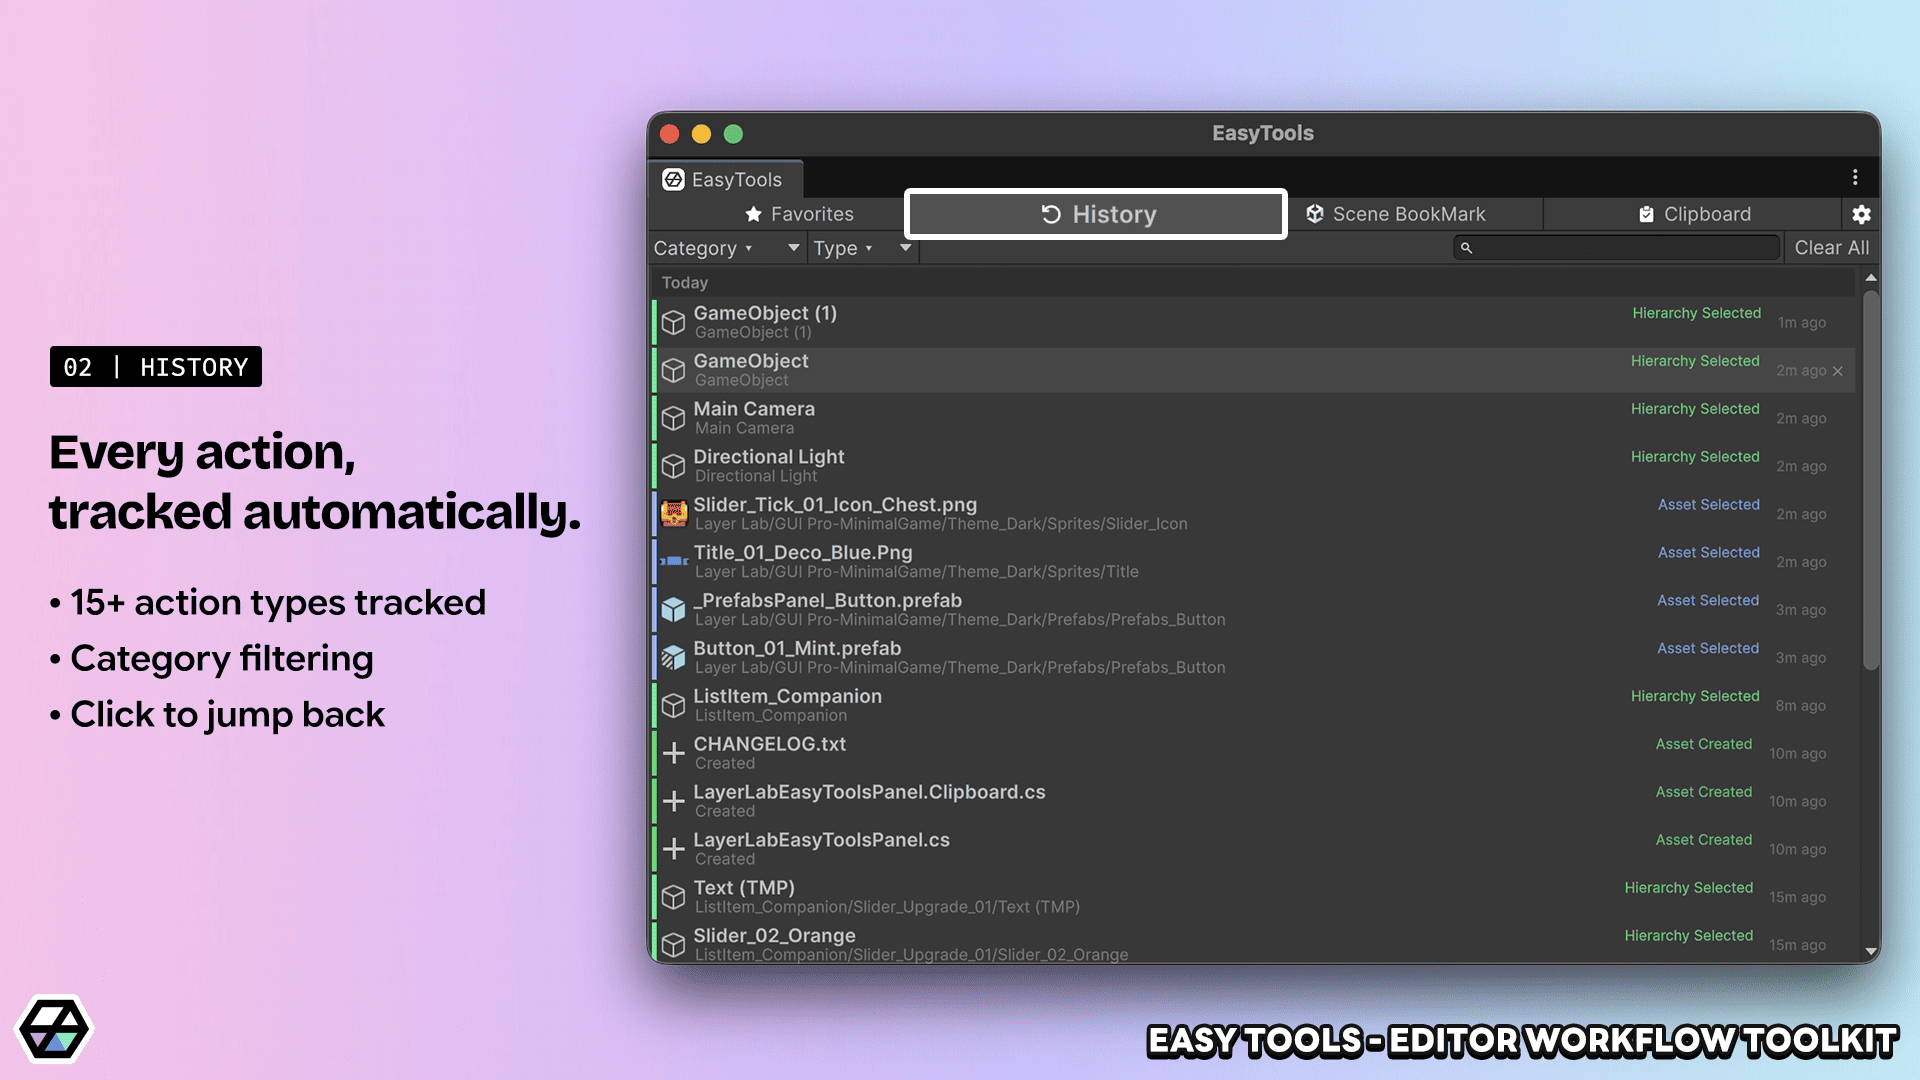Click the GameObject (1) cube icon

click(x=674, y=322)
